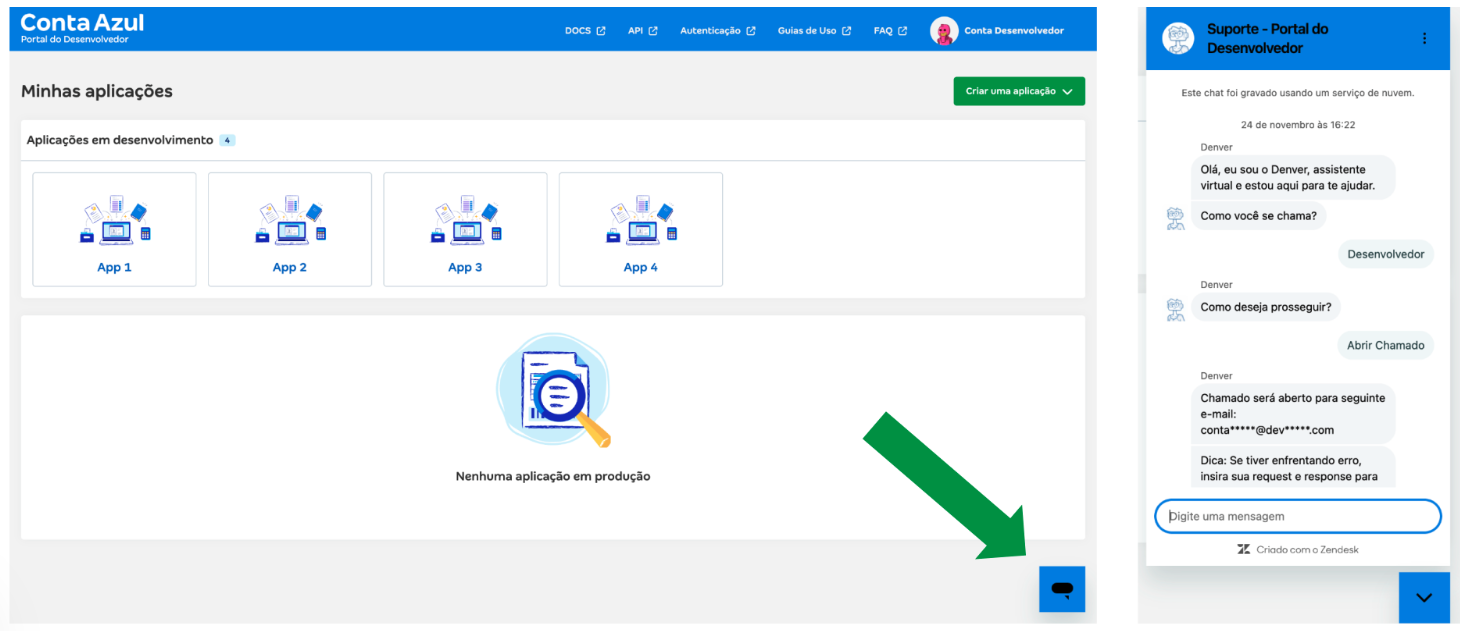This screenshot has width=1460, height=631.
Task: Click the Denver support avatar in chat header
Action: pyautogui.click(x=1178, y=39)
